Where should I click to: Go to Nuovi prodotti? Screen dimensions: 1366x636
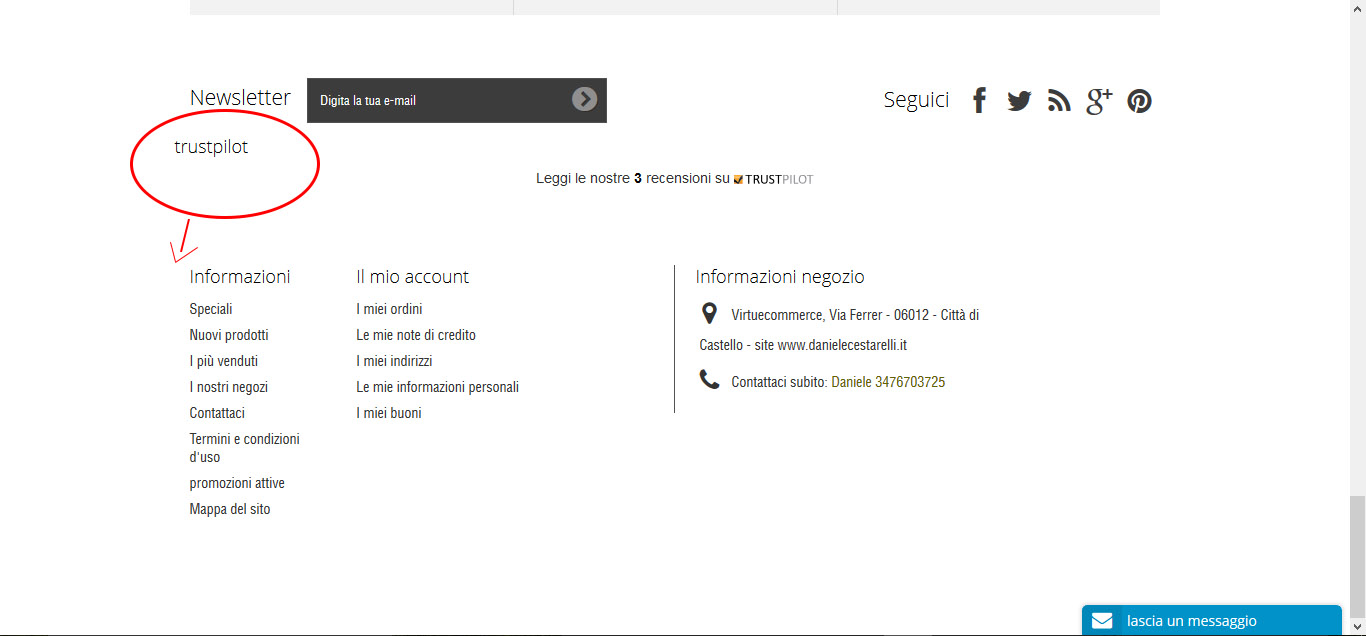pyautogui.click(x=229, y=335)
